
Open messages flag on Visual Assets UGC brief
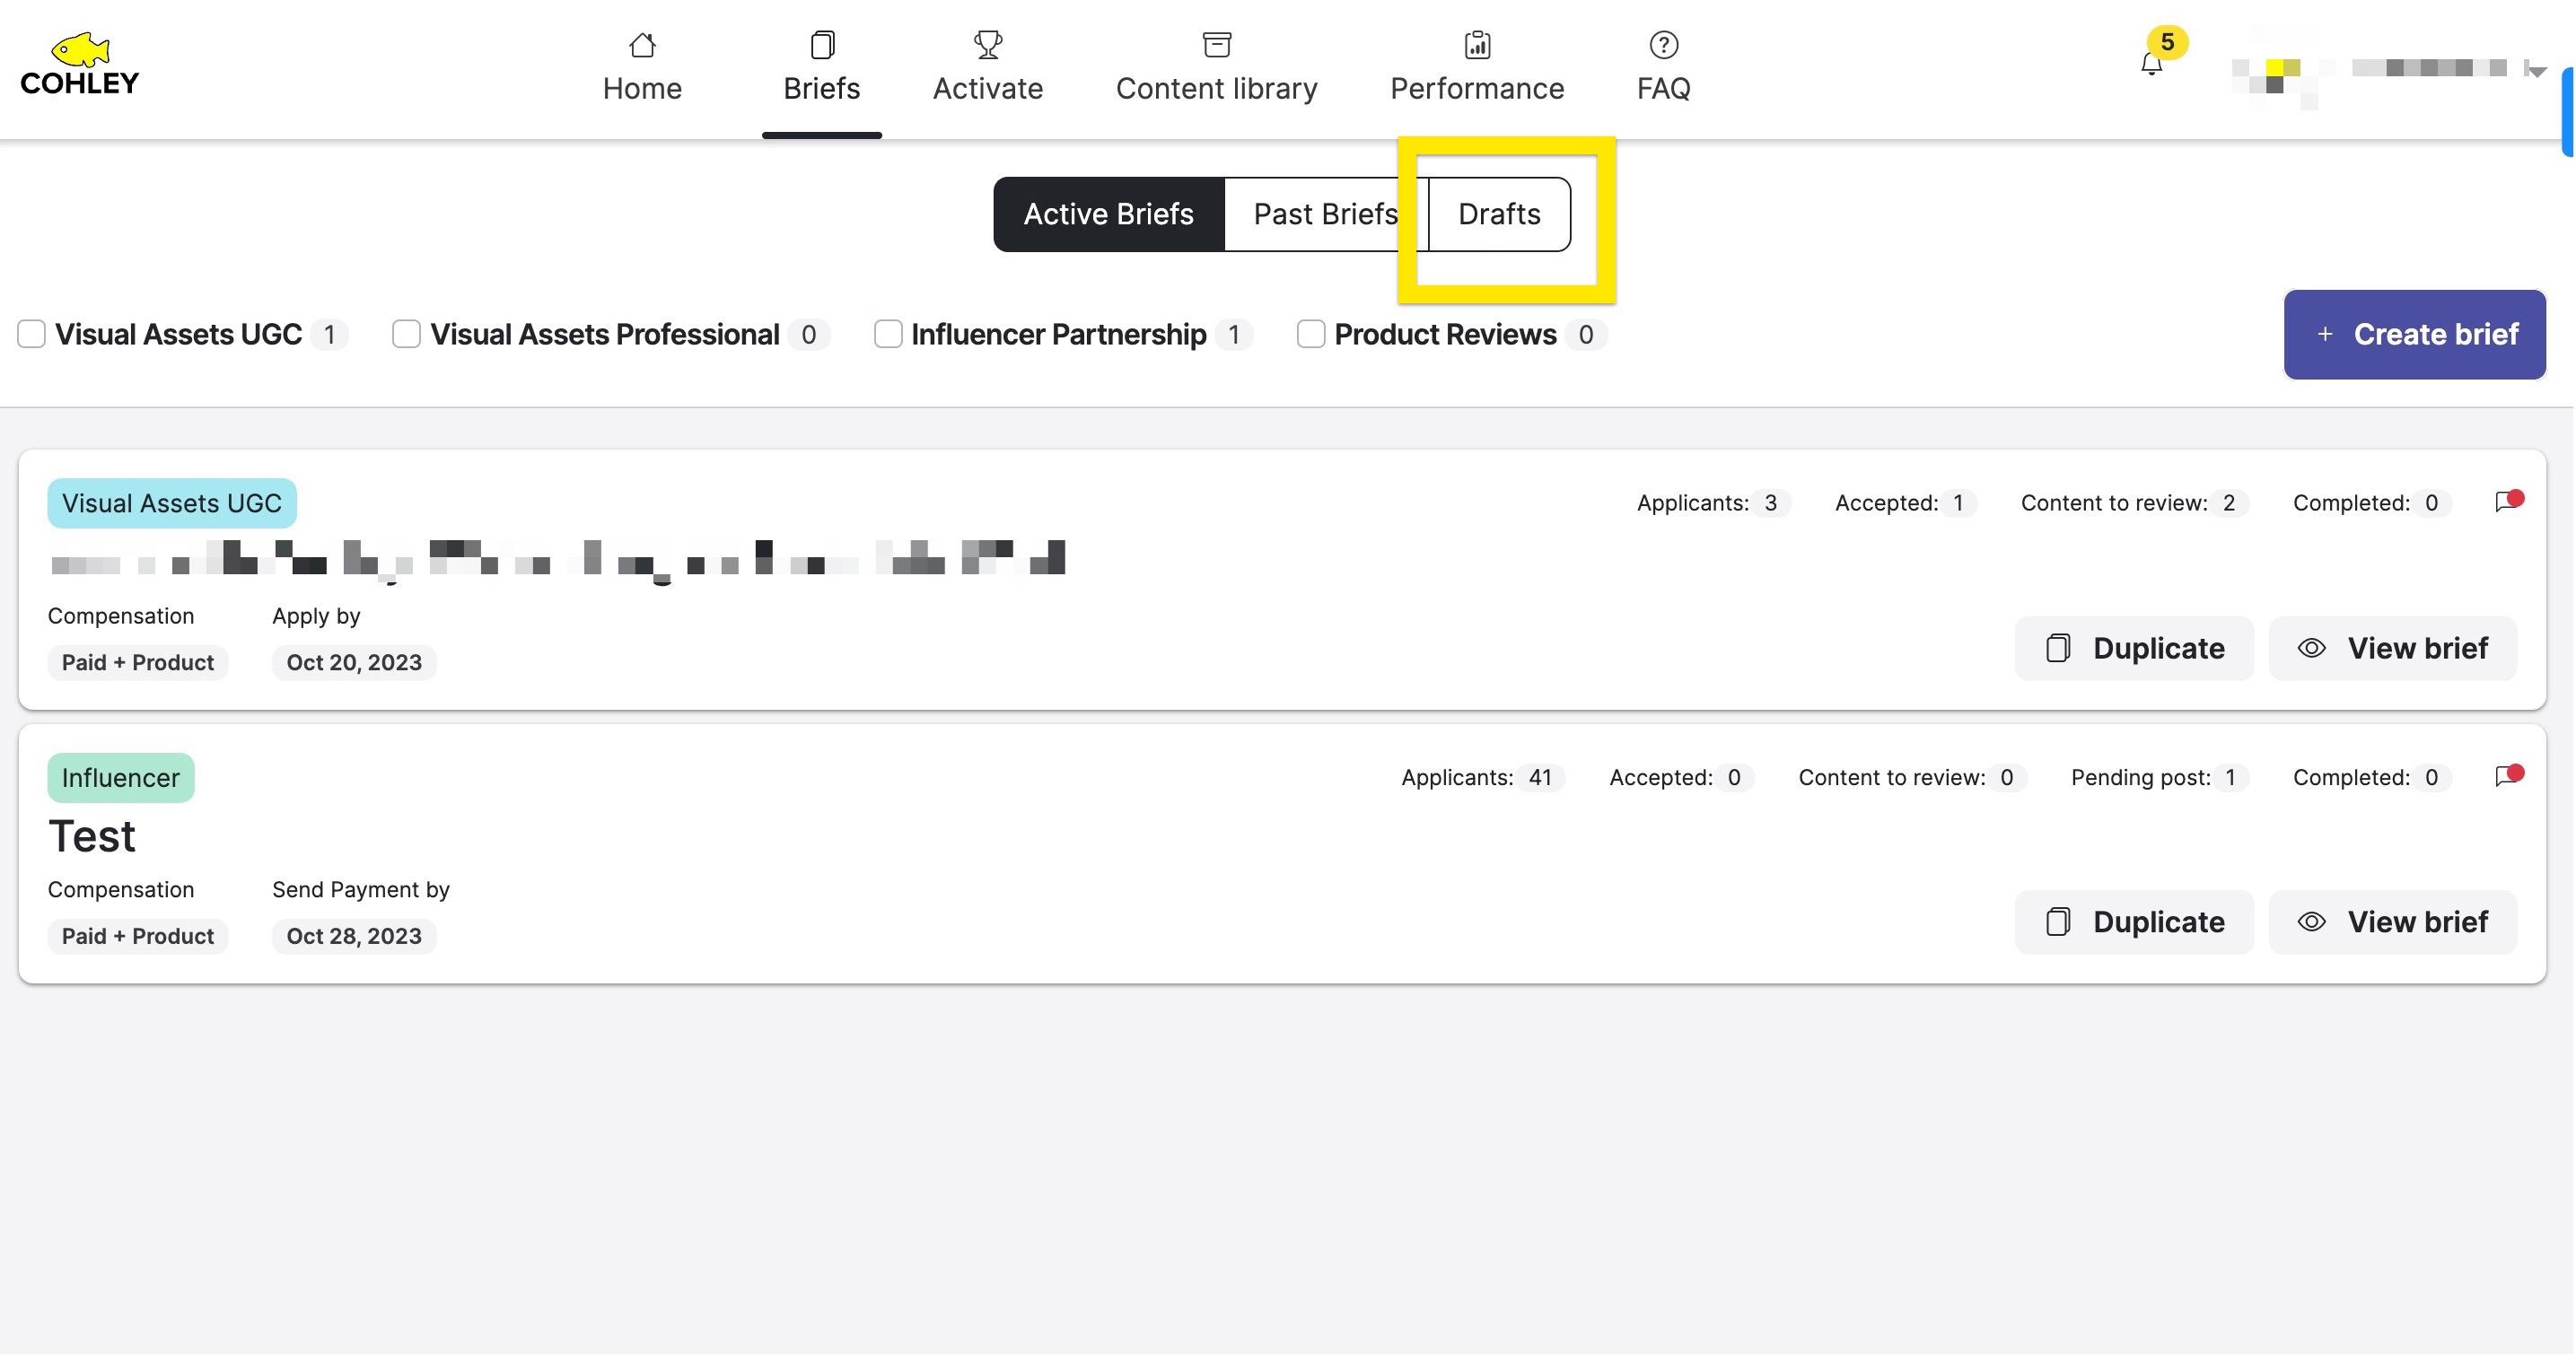(2507, 502)
